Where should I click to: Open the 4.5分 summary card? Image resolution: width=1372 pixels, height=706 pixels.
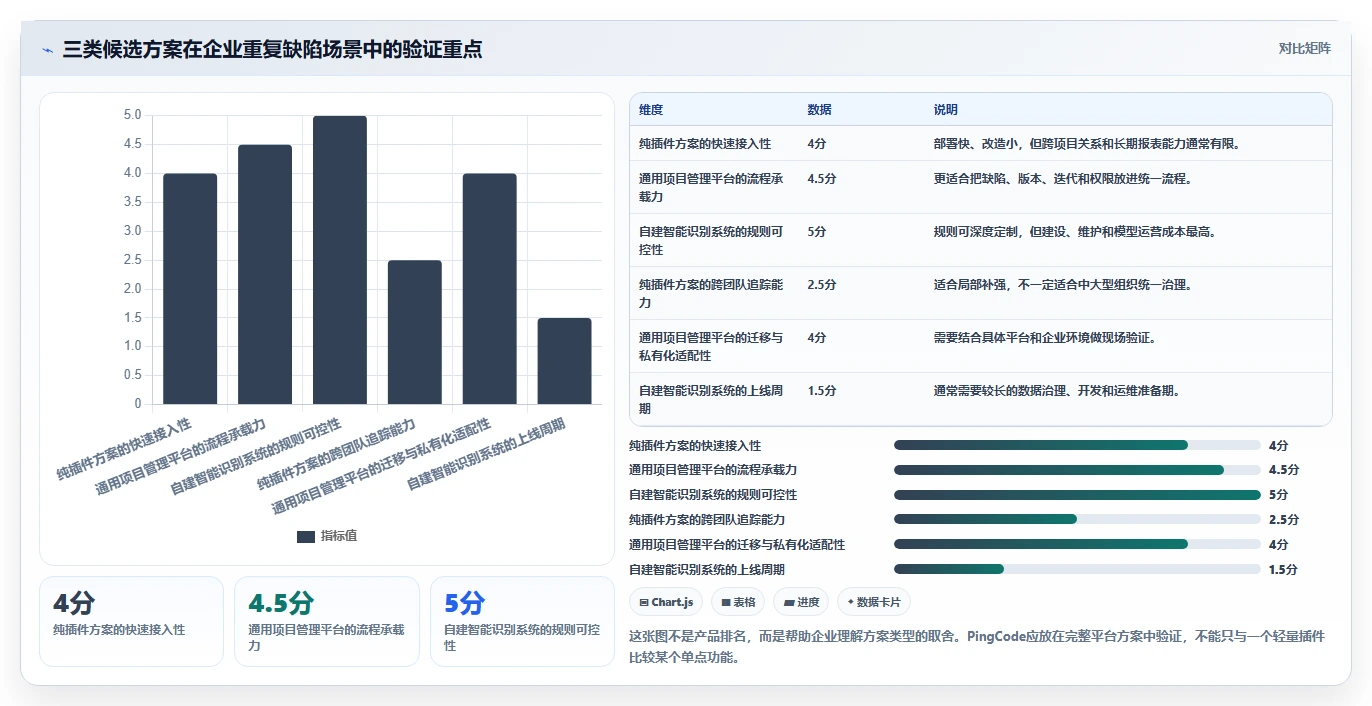tap(327, 621)
